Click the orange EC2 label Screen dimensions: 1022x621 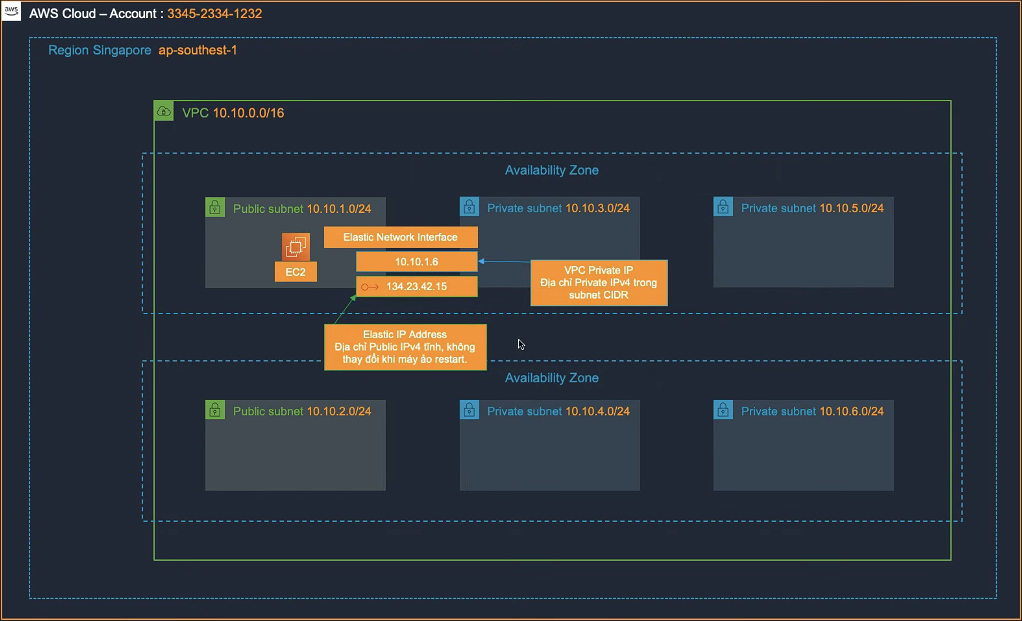click(295, 272)
